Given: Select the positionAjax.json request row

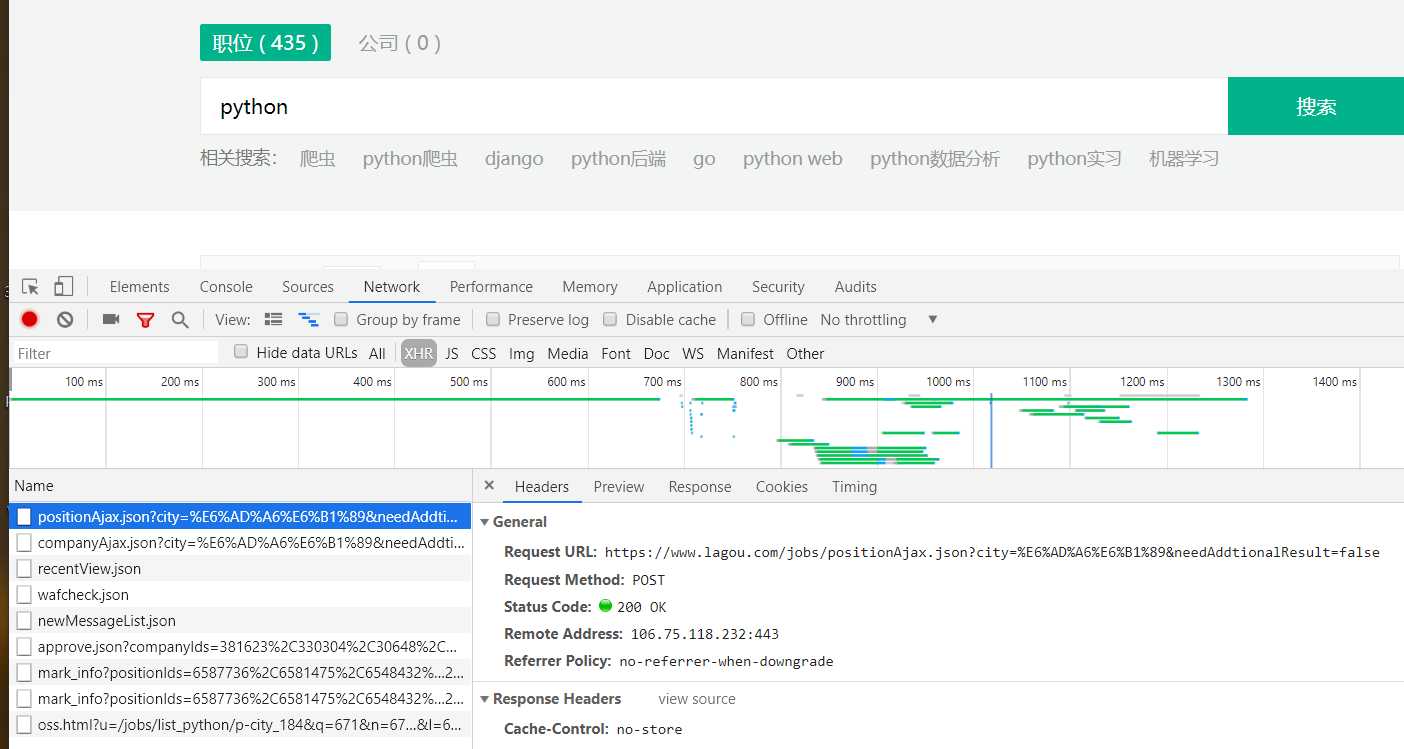Looking at the screenshot, I should pos(240,516).
